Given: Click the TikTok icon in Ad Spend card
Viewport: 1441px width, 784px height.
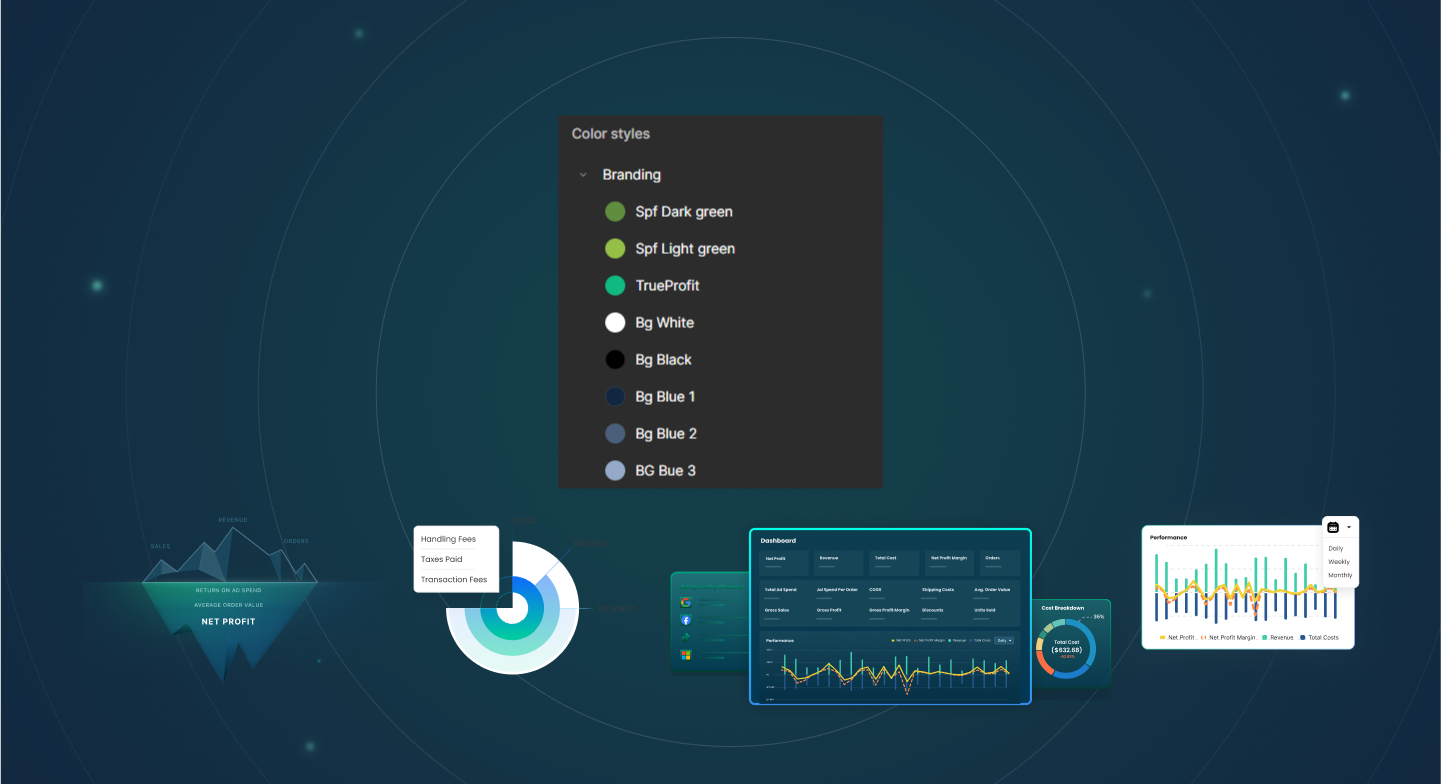Looking at the screenshot, I should pos(686,637).
